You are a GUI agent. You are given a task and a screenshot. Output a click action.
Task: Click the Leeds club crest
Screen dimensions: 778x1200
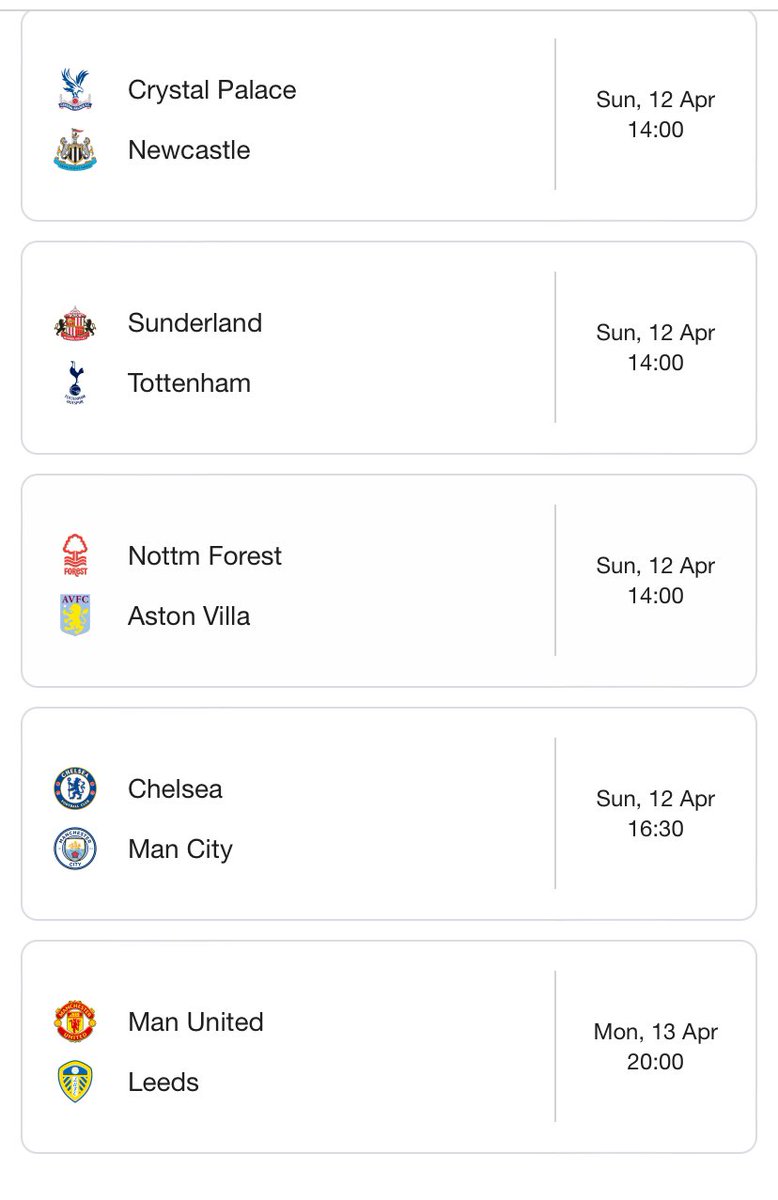[x=75, y=1082]
